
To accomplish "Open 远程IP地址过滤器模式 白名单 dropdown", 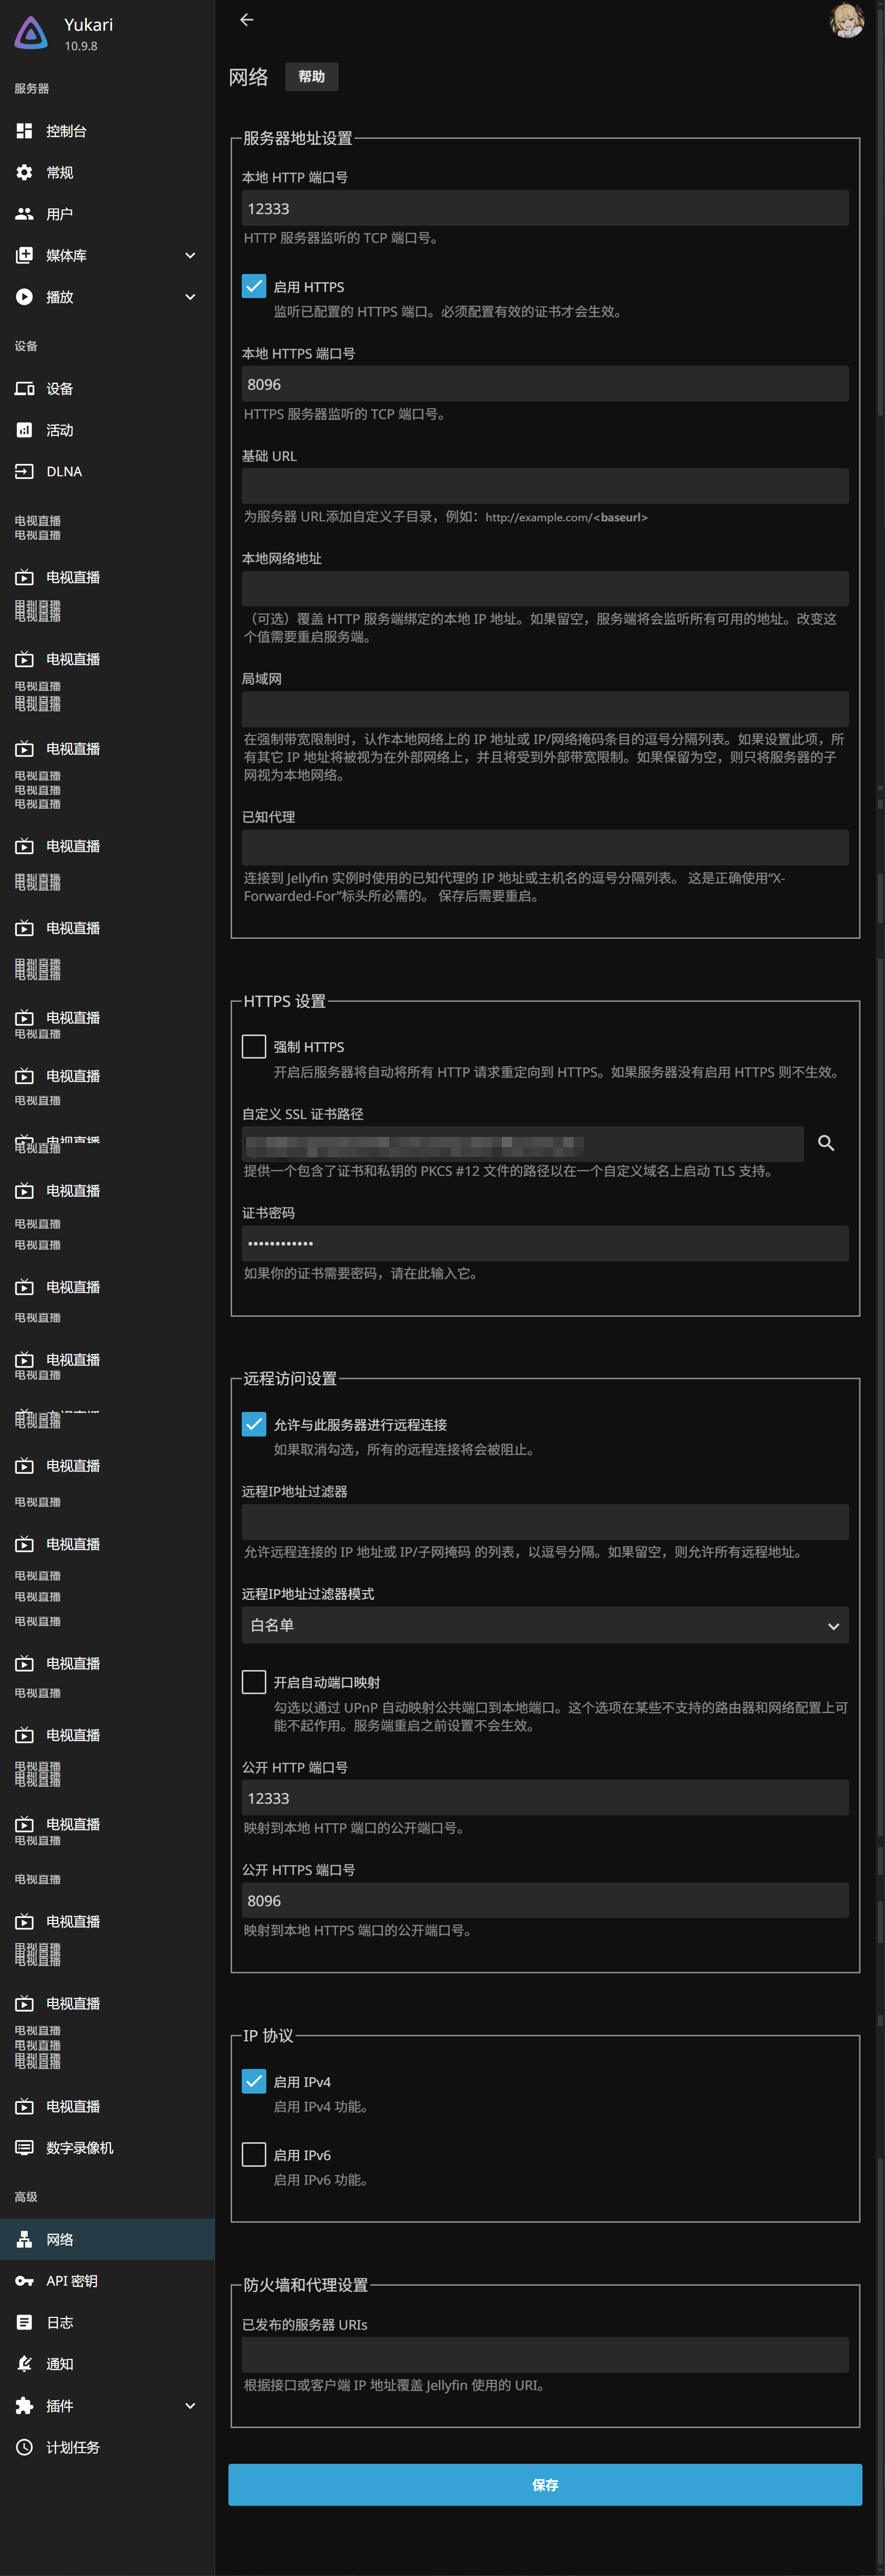I will (x=545, y=1625).
